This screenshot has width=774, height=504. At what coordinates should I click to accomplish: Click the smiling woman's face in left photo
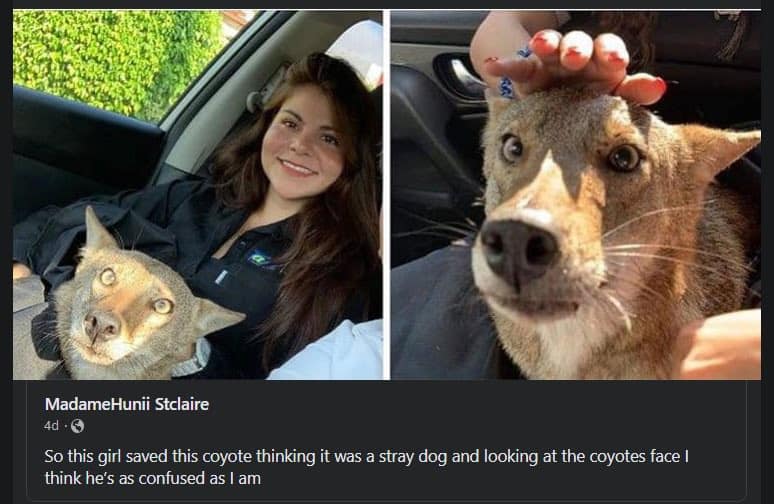301,142
